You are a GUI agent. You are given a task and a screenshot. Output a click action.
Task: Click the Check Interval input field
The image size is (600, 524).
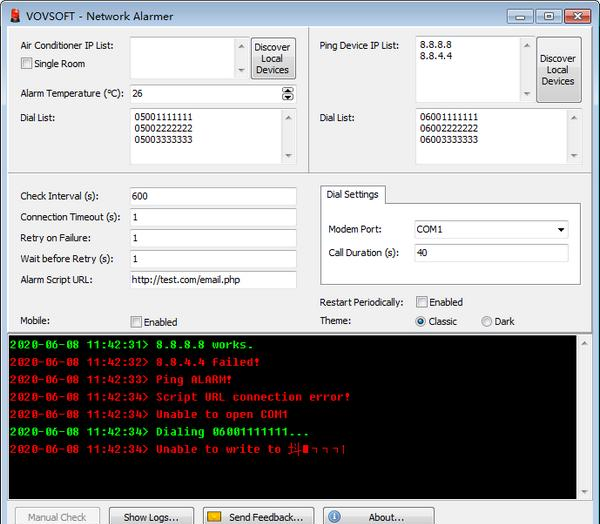[x=212, y=196]
